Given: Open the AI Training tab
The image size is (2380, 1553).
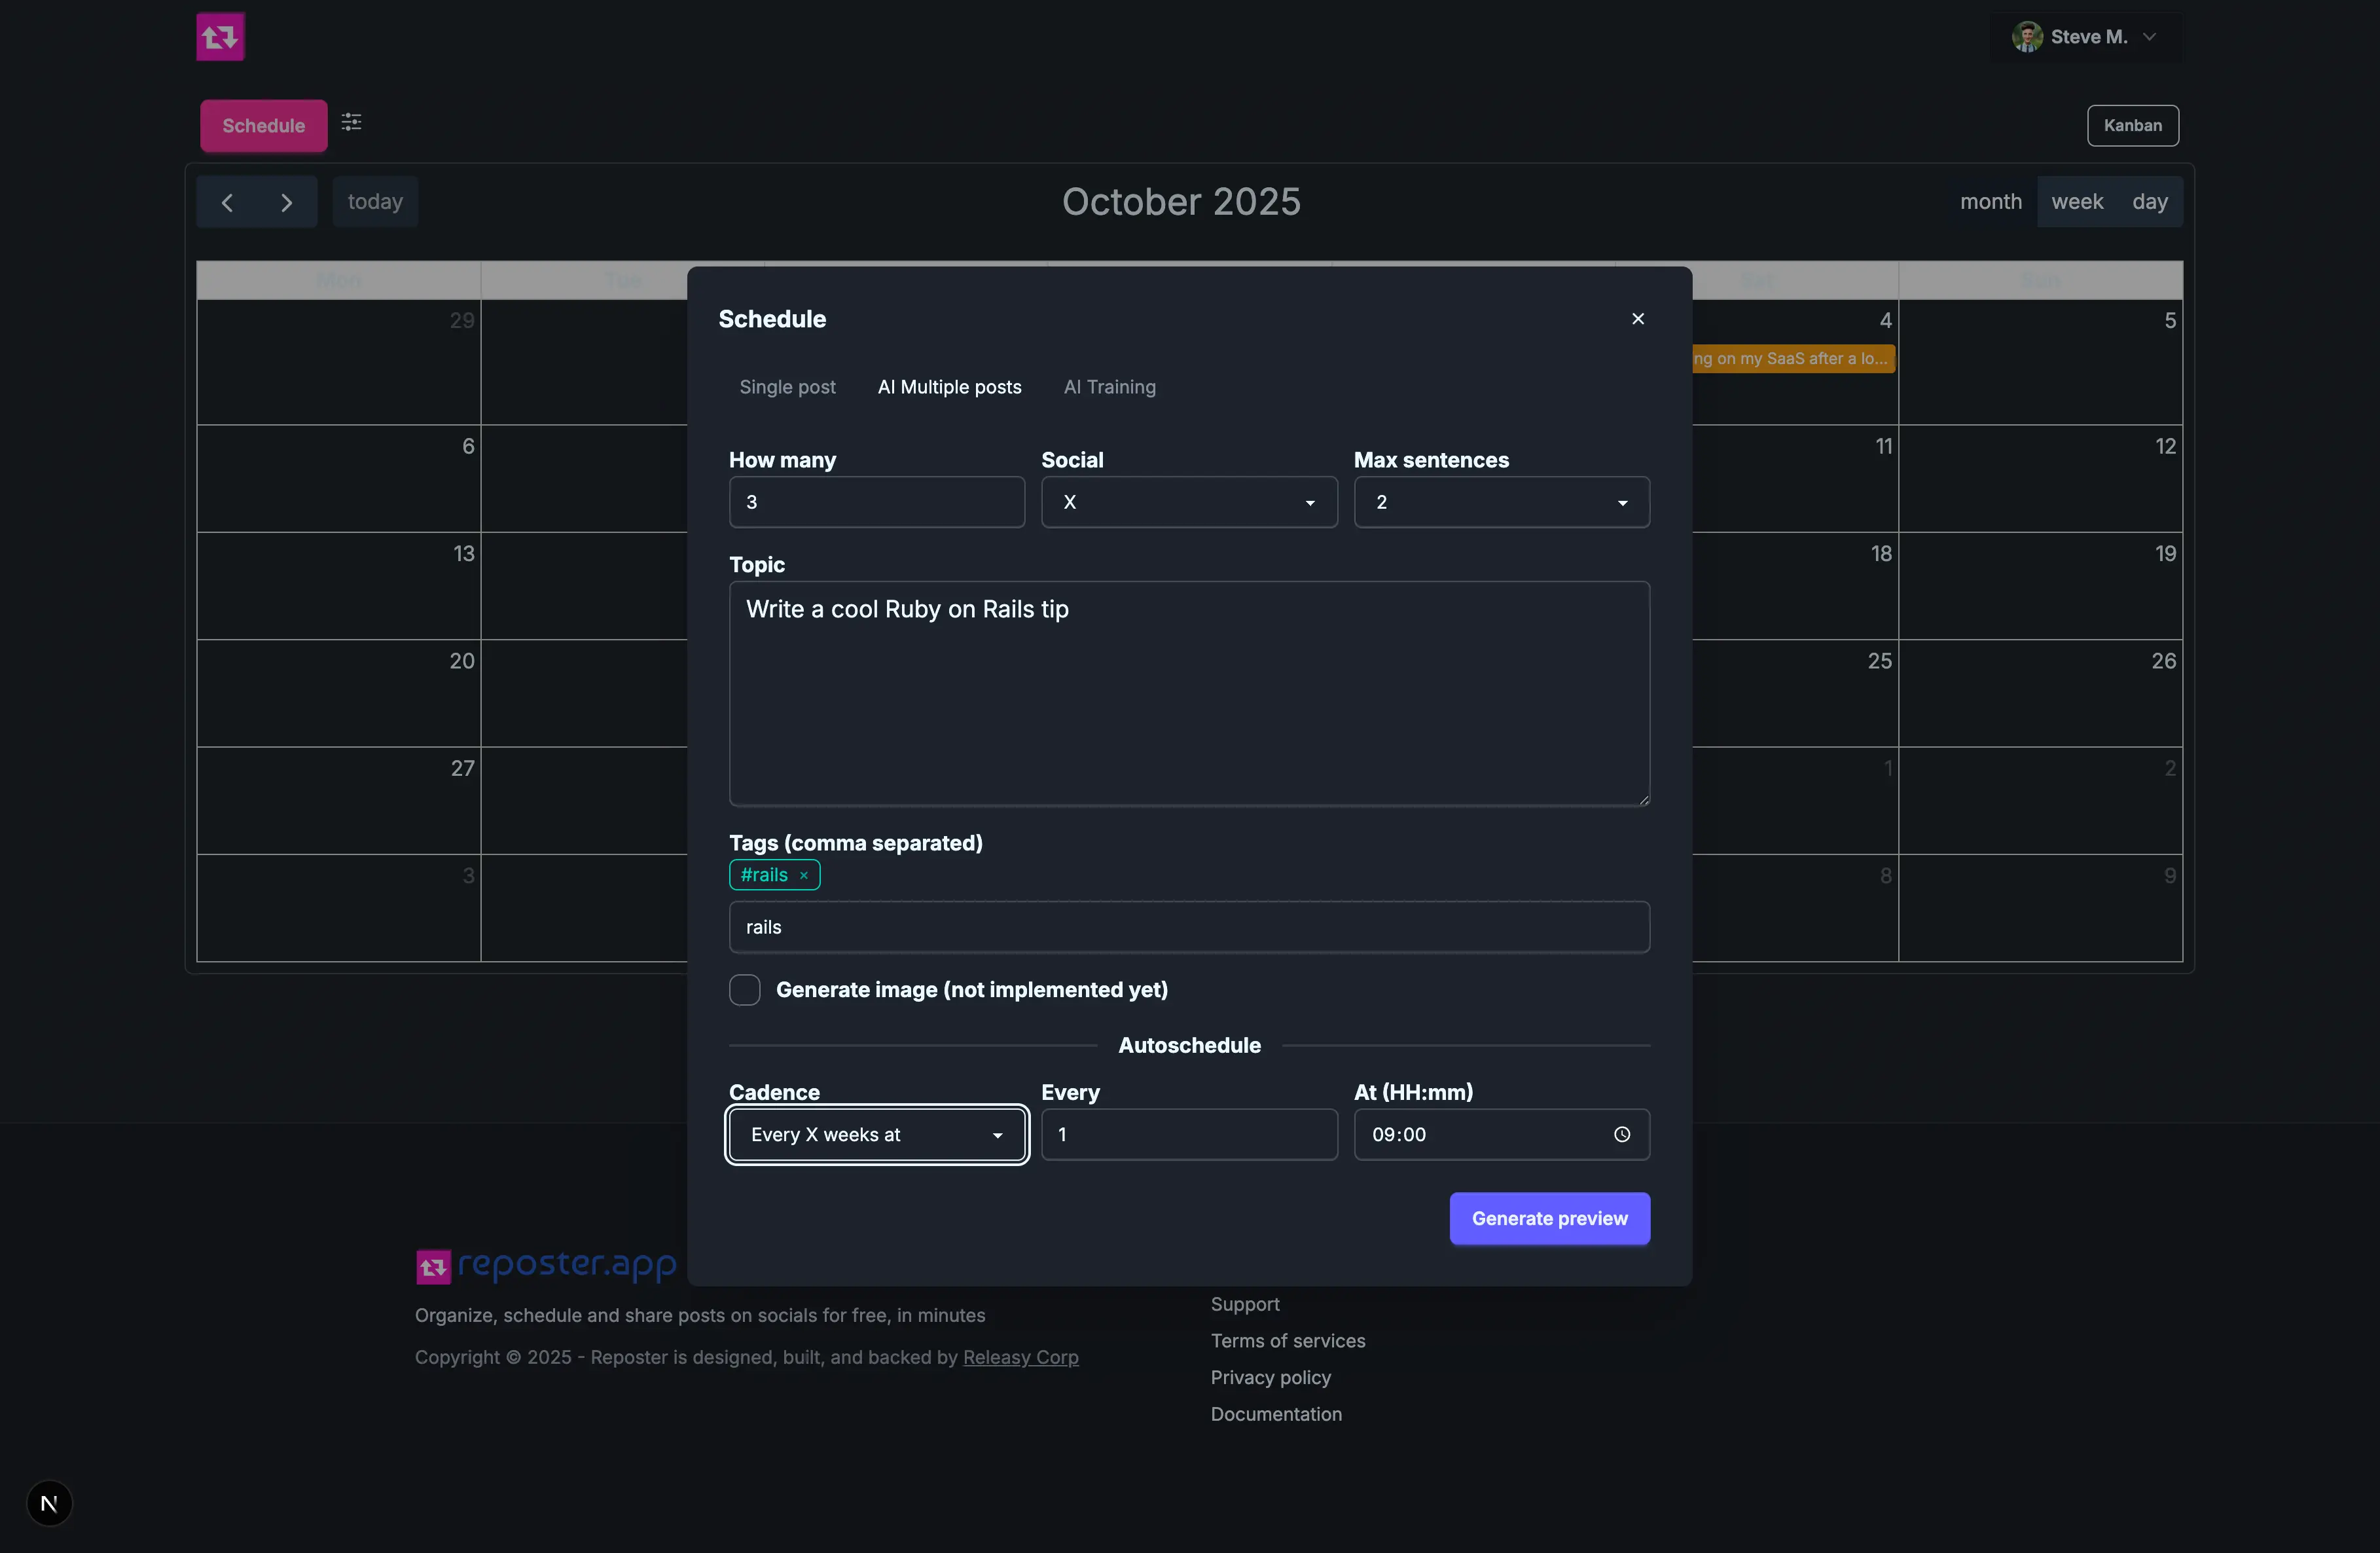Looking at the screenshot, I should (1109, 387).
